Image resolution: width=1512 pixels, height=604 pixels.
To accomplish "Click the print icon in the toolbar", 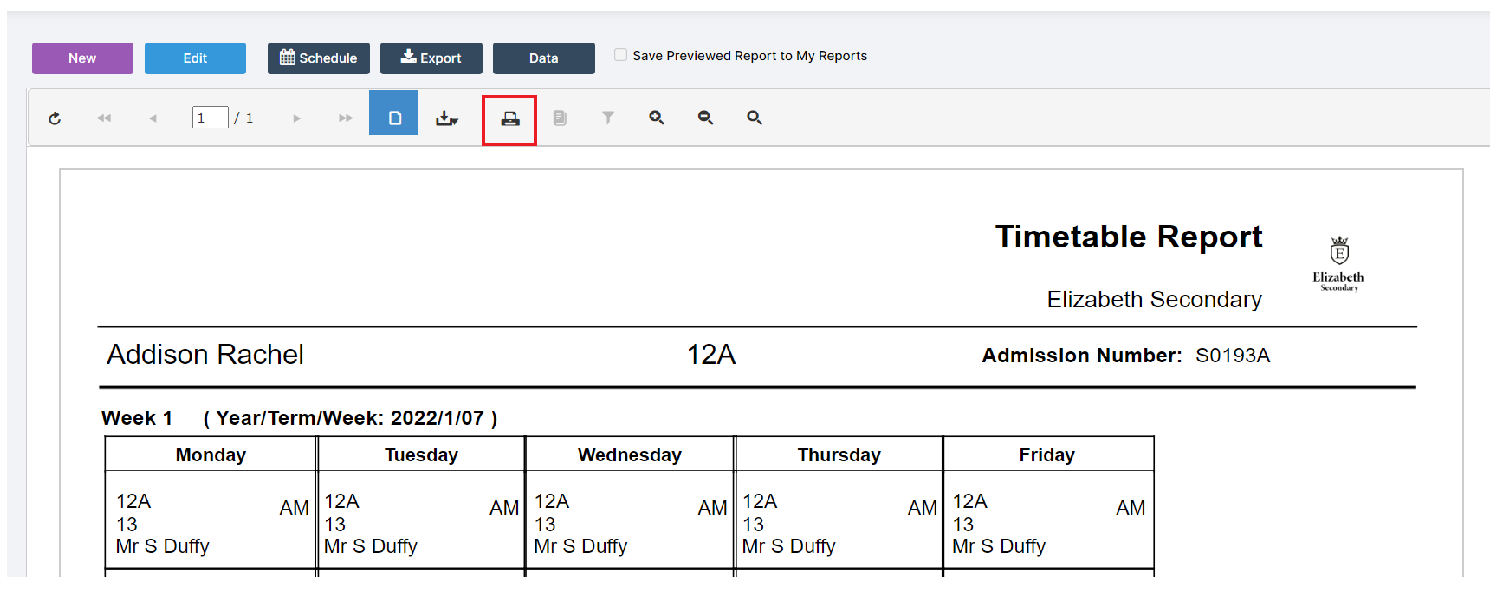I will coord(509,117).
